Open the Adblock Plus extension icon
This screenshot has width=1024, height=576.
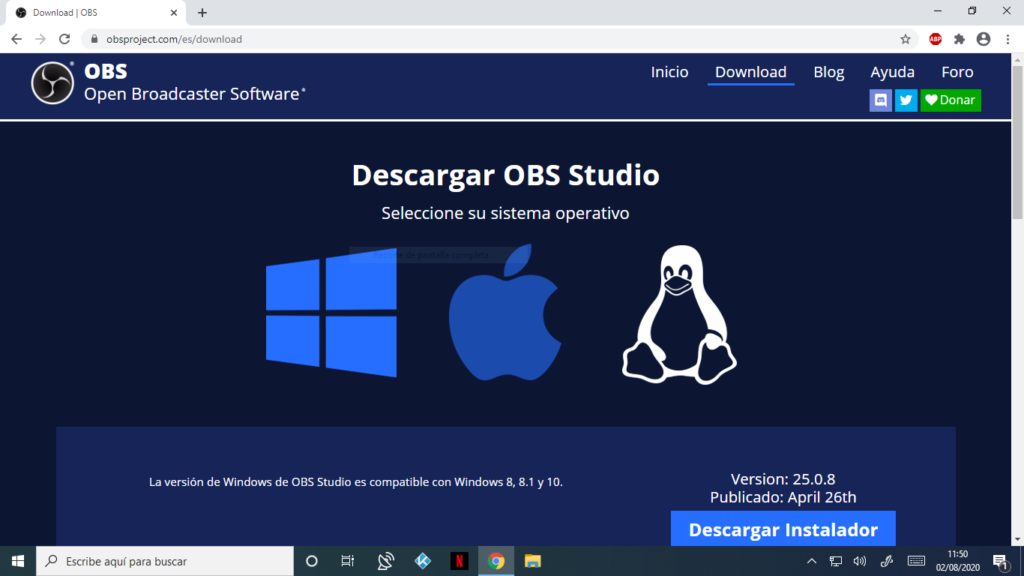pyautogui.click(x=935, y=39)
